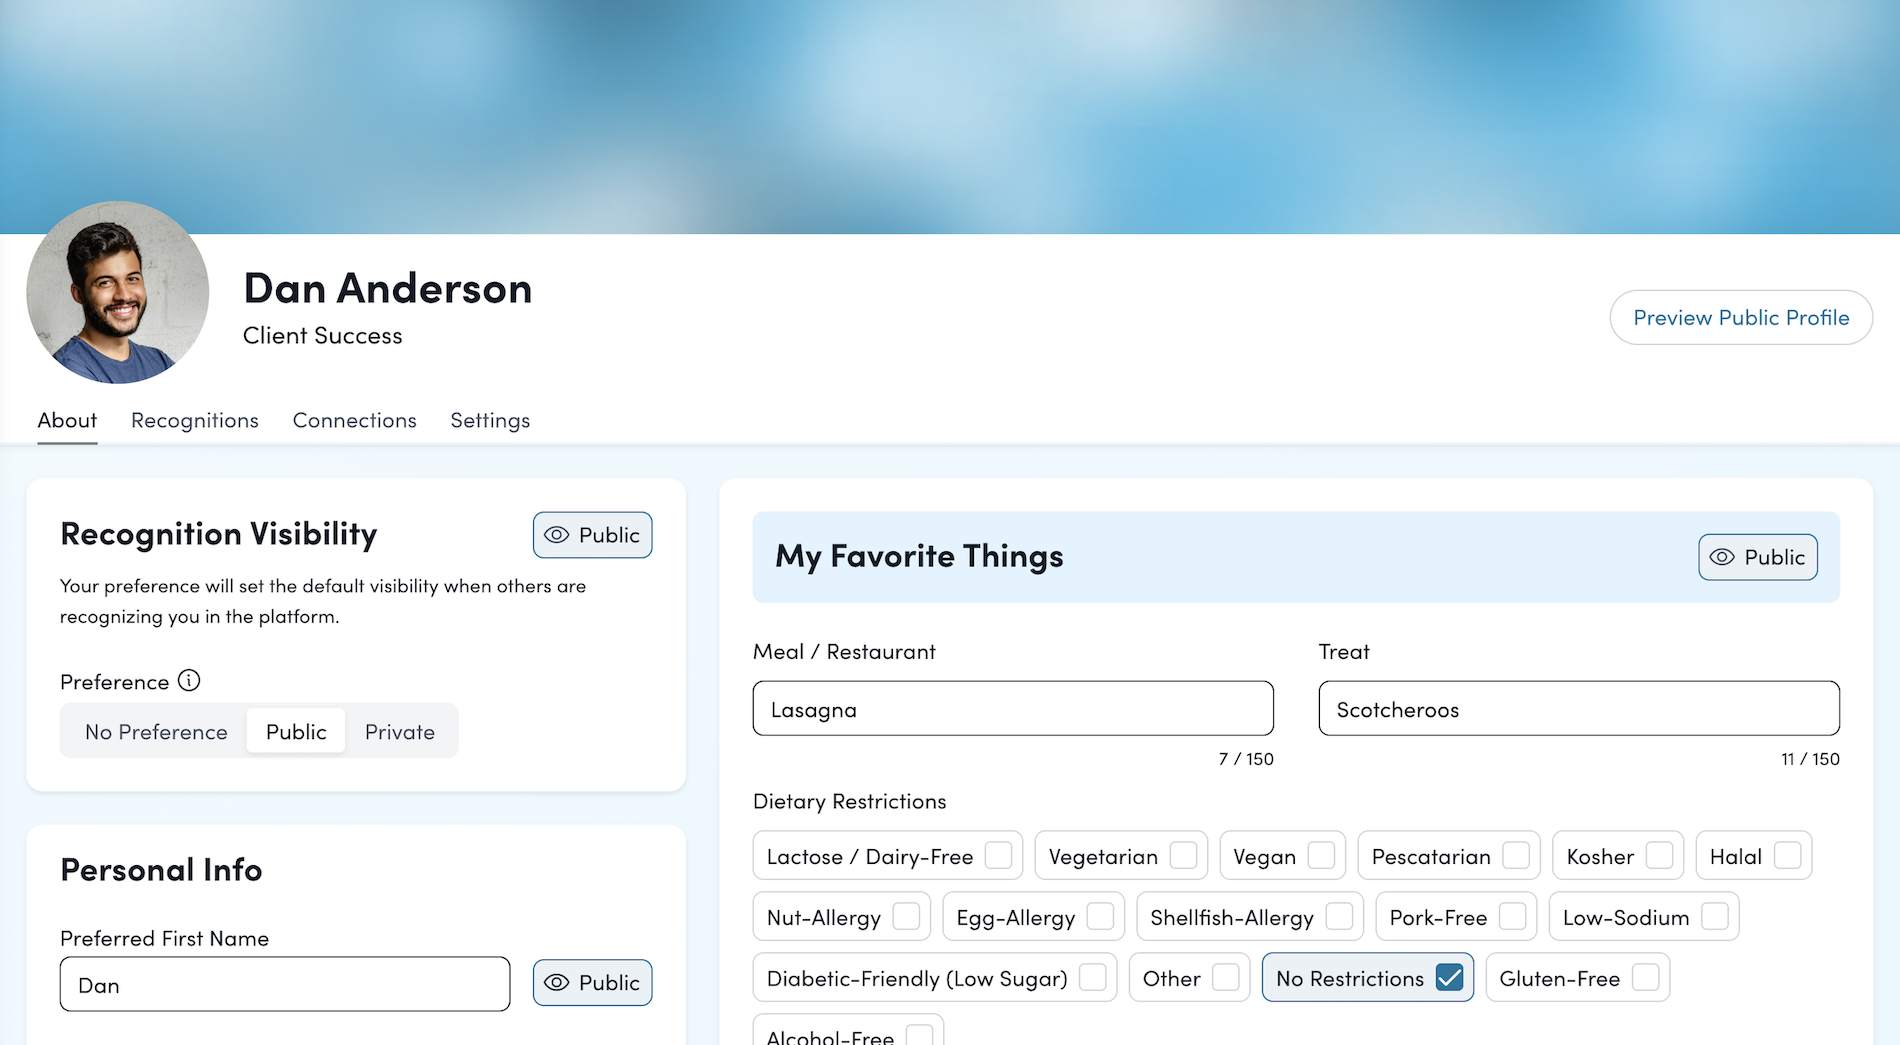Tick the Nut-Allergy checkbox
Image resolution: width=1900 pixels, height=1045 pixels.
[906, 917]
